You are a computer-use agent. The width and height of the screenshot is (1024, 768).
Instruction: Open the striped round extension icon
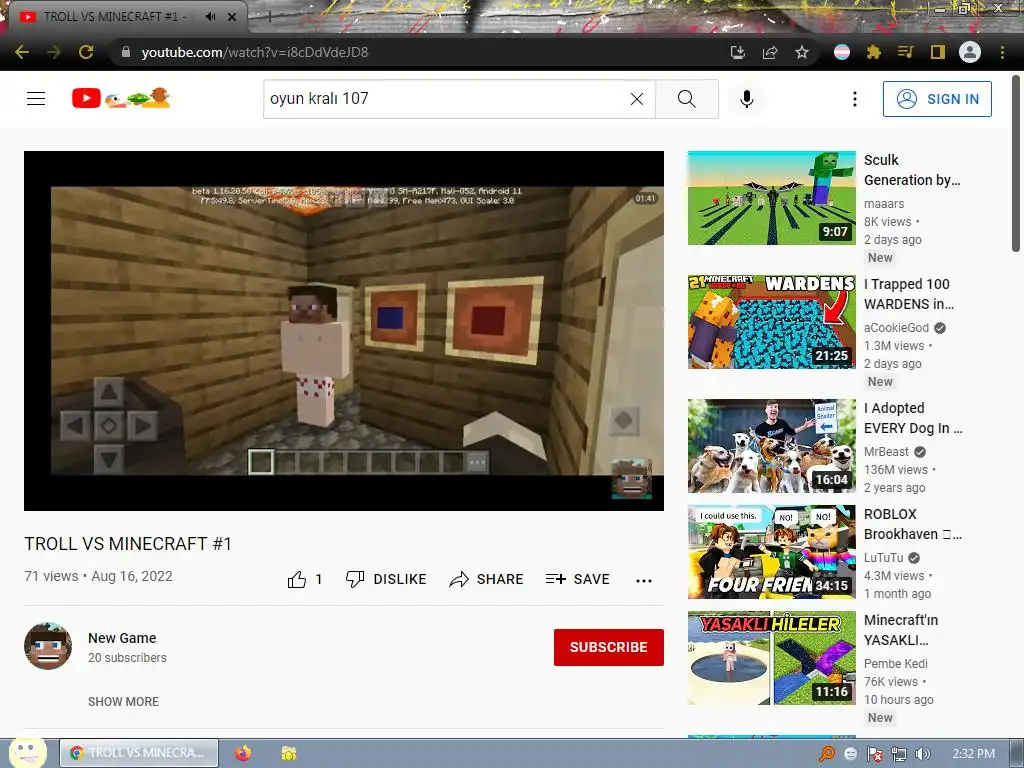click(x=842, y=52)
